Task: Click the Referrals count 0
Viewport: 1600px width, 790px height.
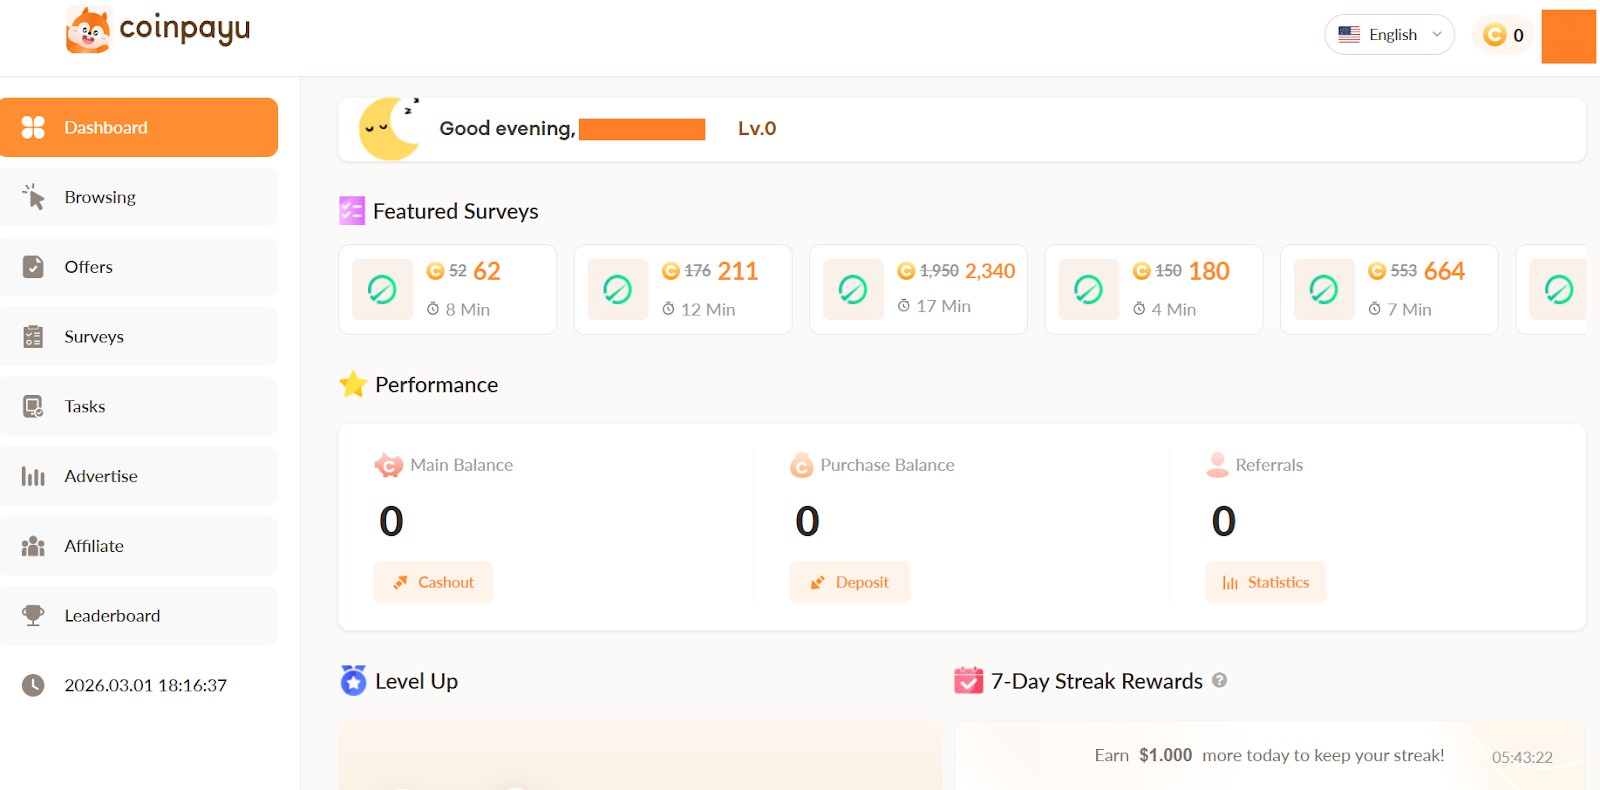Action: [1223, 521]
